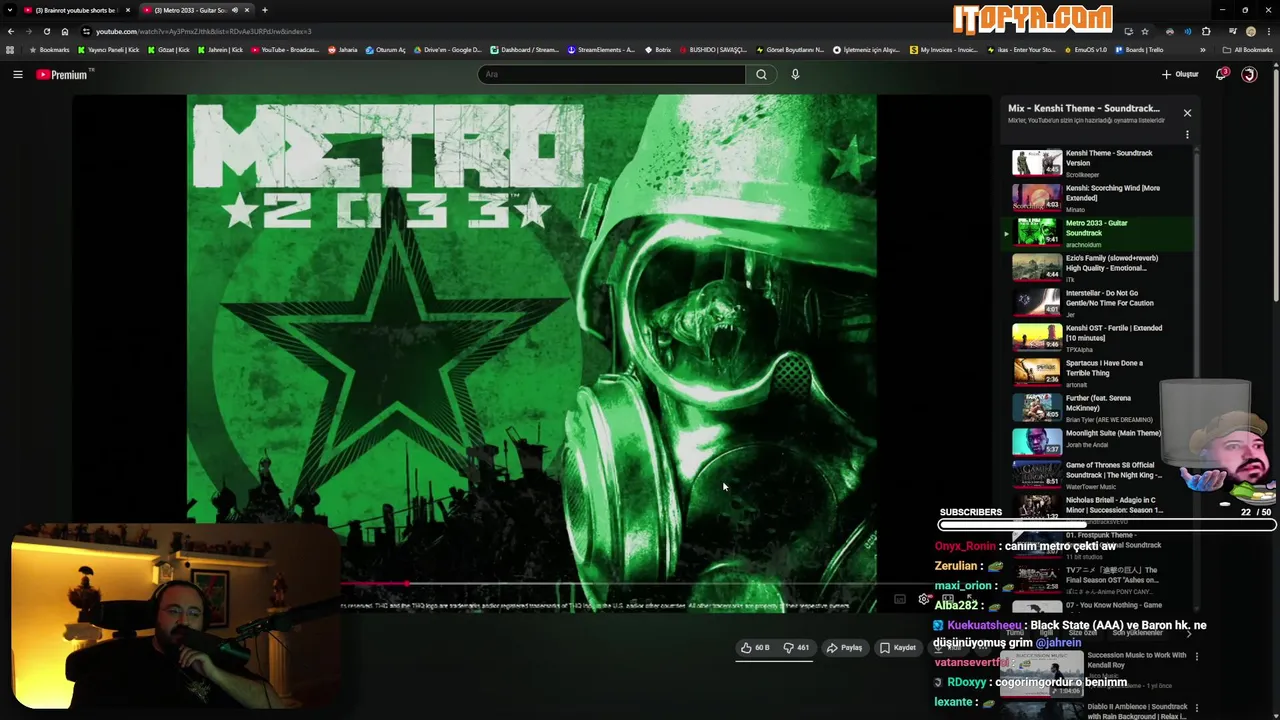Select Metro 2033 - Guitar Soundtrack playlist item
The width and height of the screenshot is (1280, 720).
[x=1098, y=233]
